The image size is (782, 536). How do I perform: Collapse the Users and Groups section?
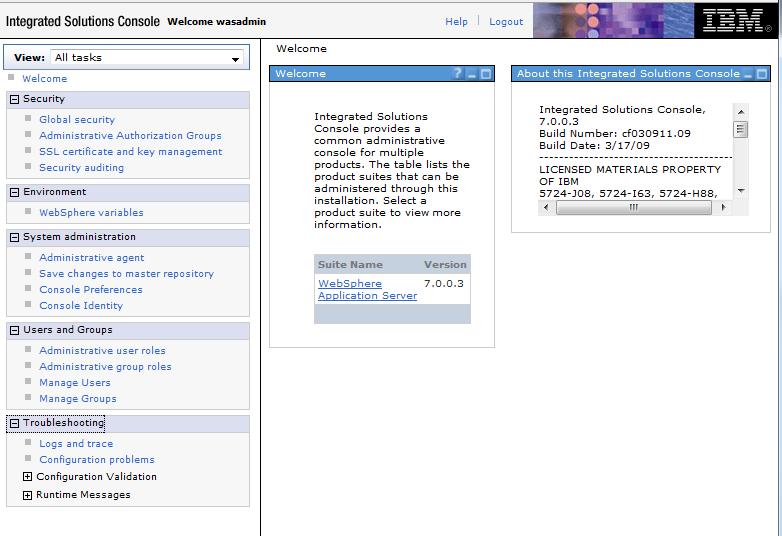pyautogui.click(x=14, y=331)
